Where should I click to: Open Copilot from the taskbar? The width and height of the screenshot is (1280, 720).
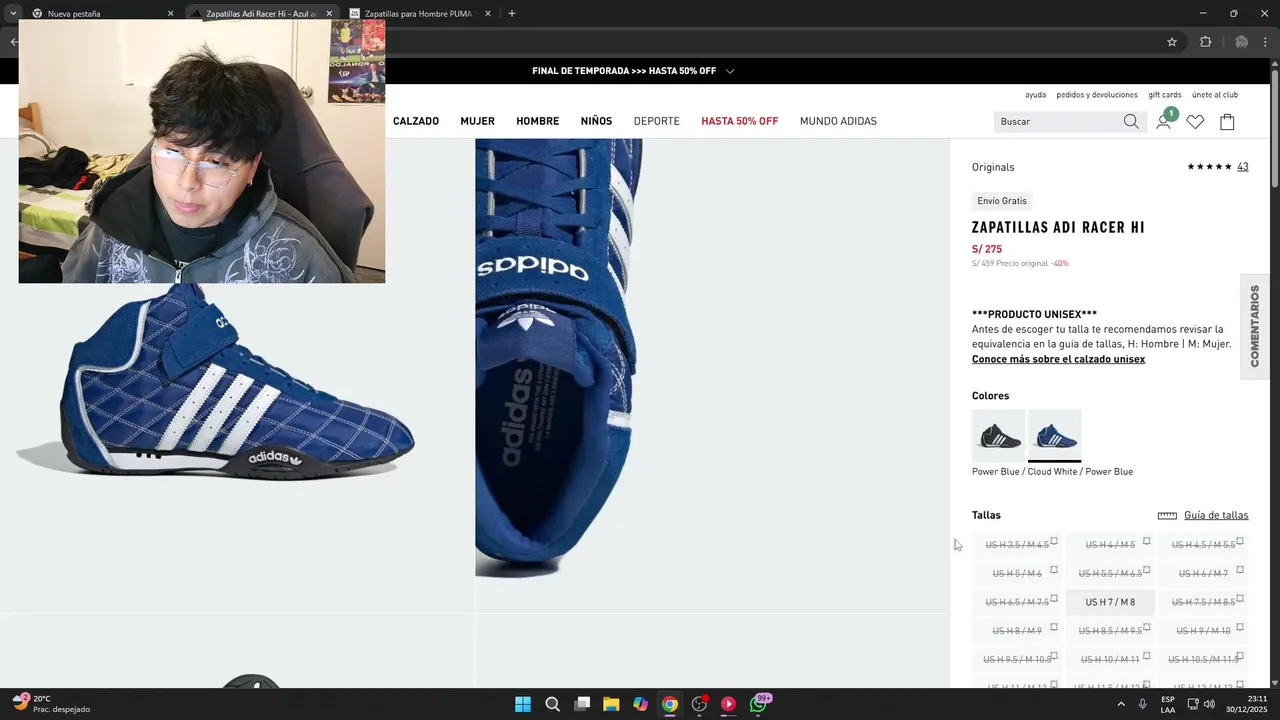pos(640,704)
